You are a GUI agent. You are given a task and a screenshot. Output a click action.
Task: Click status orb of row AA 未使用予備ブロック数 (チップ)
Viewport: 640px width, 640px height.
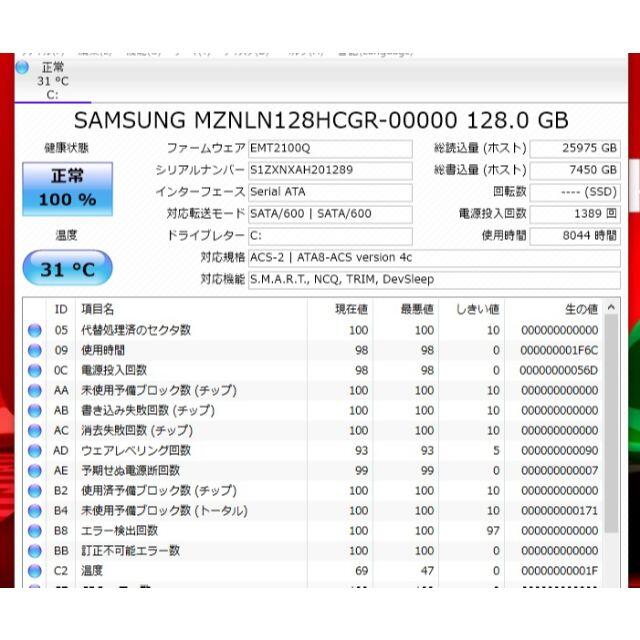coord(35,390)
